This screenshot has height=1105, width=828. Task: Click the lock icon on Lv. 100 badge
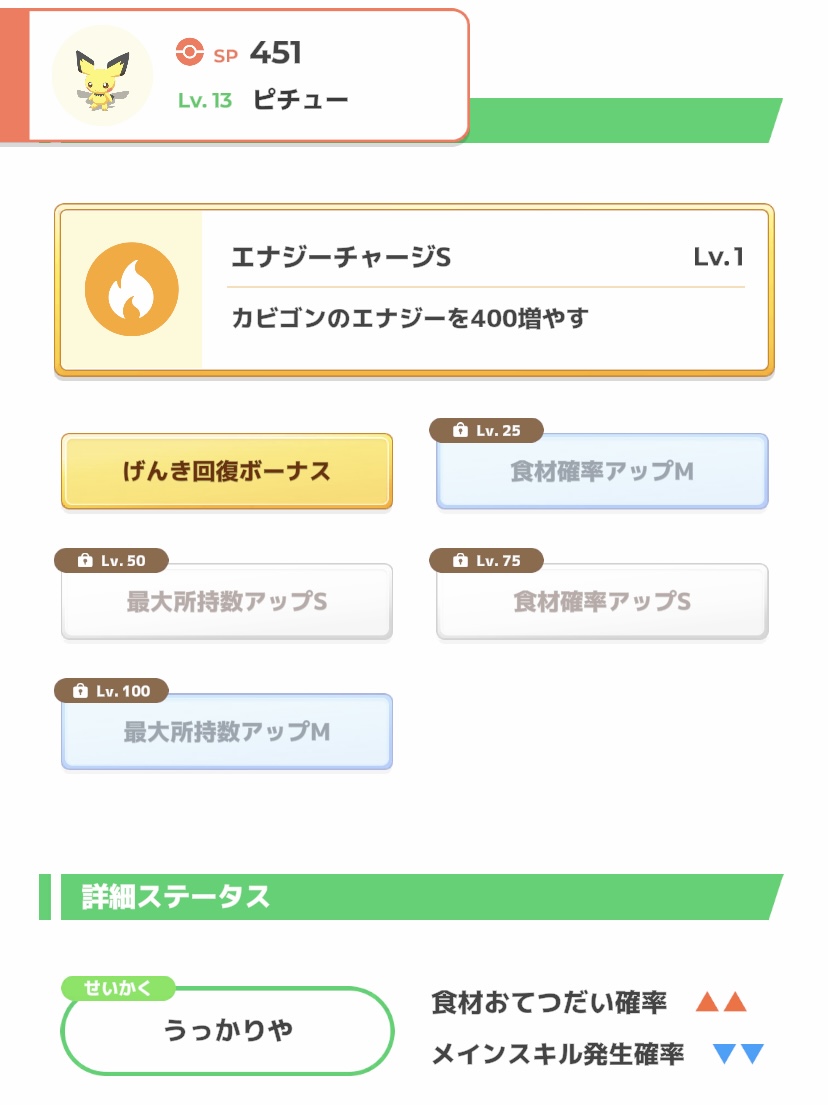[80, 691]
